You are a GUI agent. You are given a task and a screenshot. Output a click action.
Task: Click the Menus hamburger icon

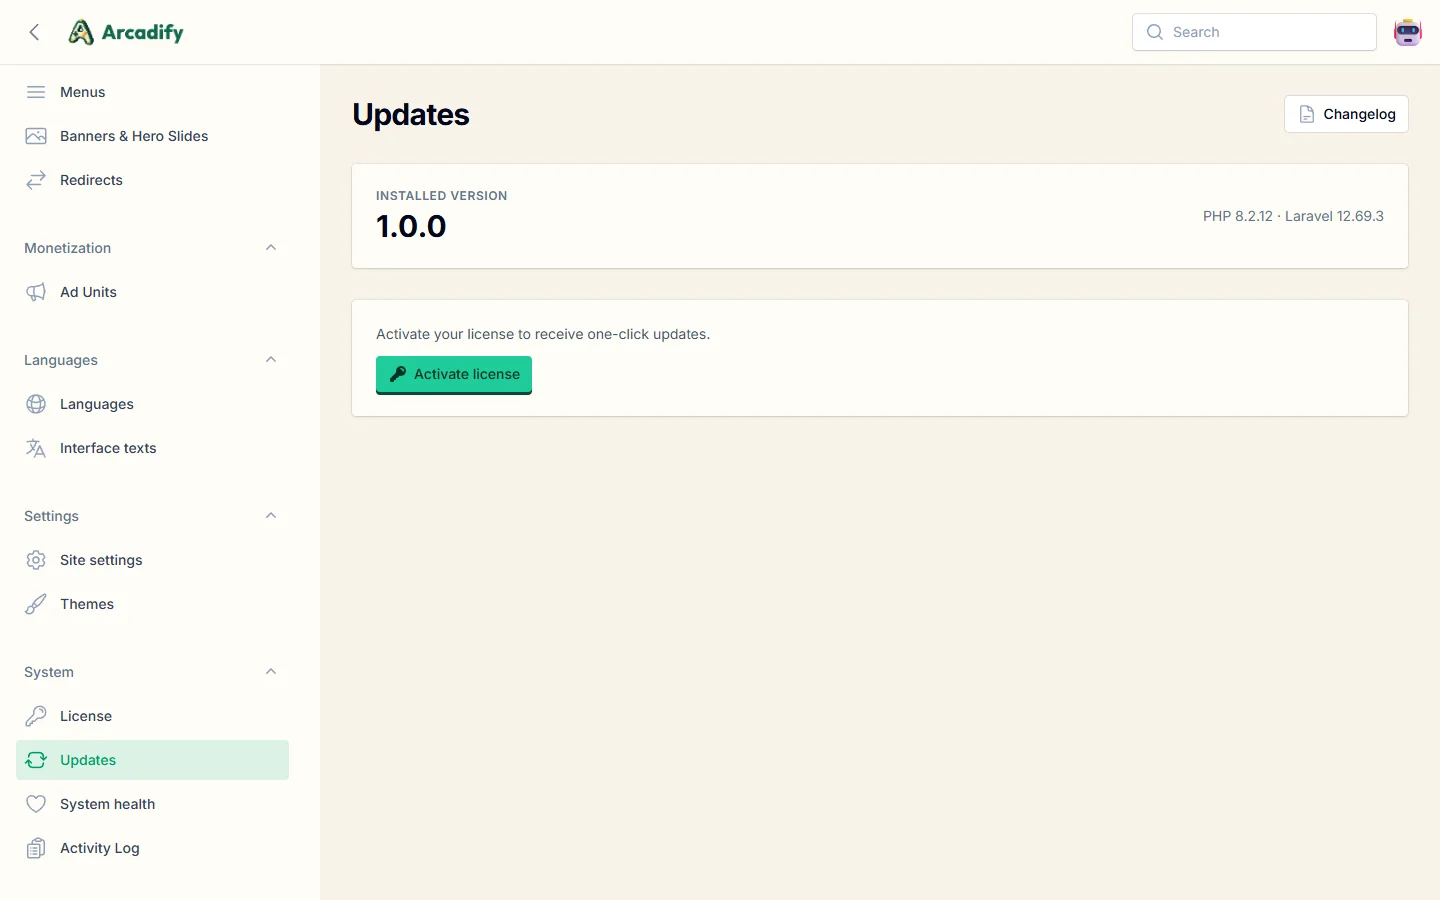36,92
